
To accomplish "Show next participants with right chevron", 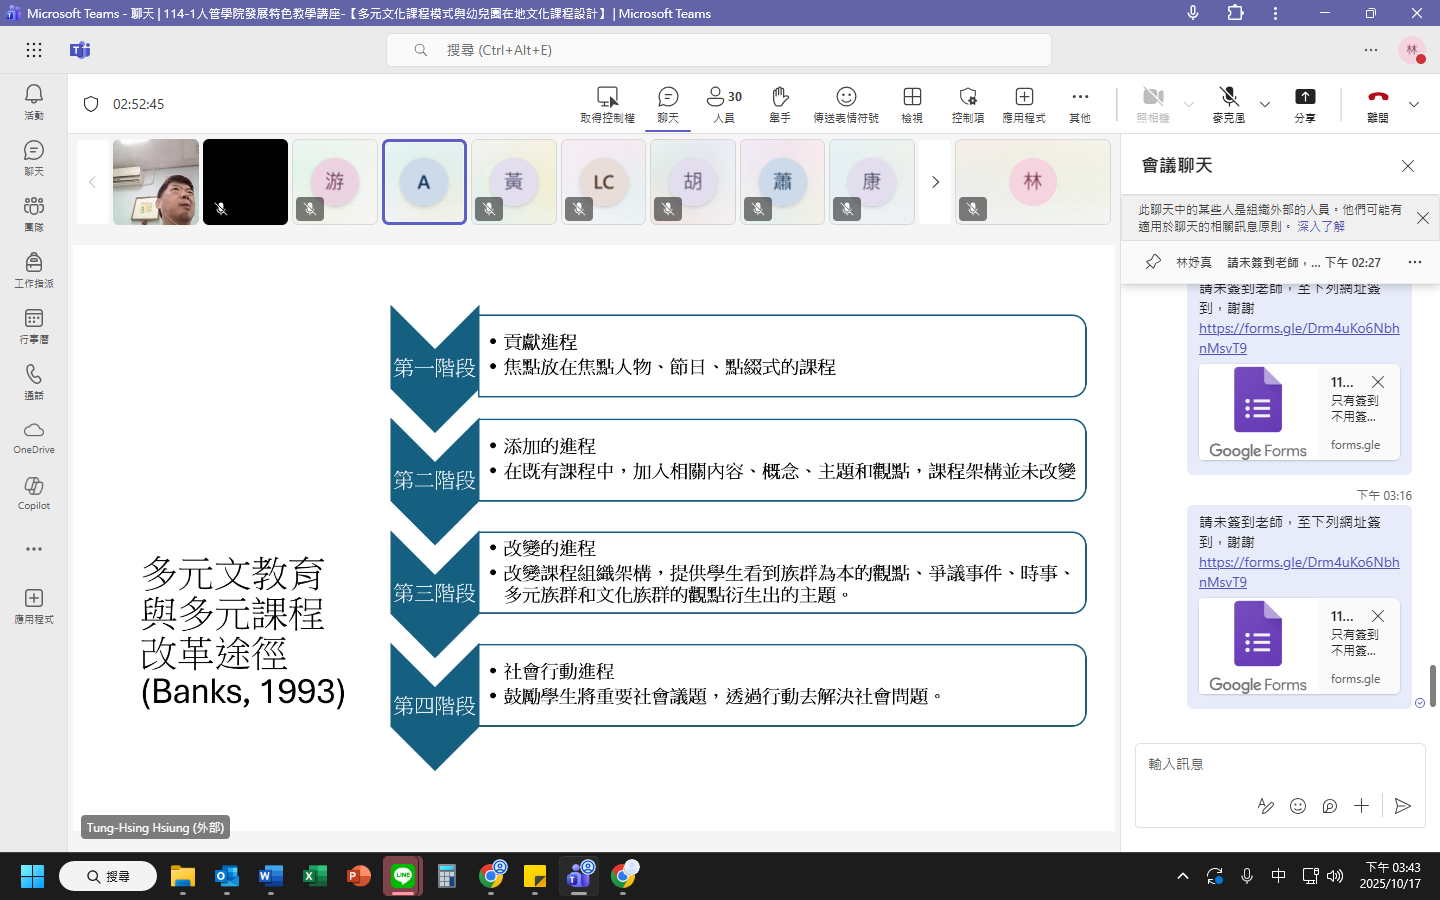I will 935,182.
